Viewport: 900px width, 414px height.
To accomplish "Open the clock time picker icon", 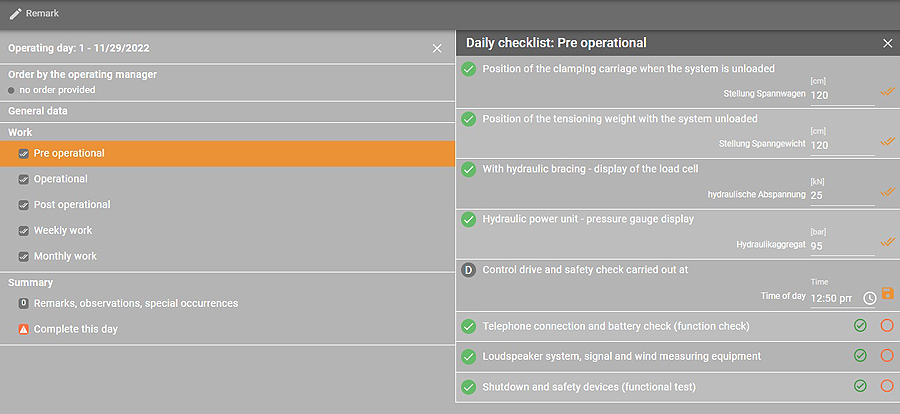I will point(870,297).
